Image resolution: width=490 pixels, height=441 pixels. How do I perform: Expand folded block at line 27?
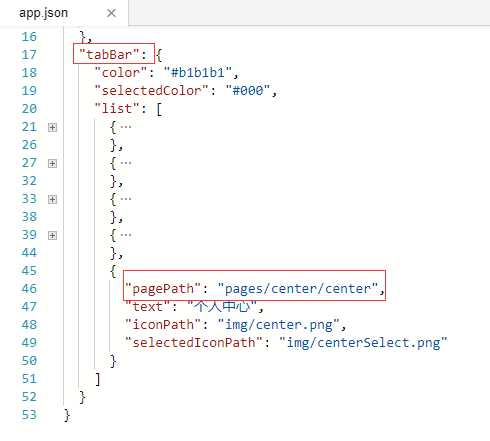pos(52,163)
